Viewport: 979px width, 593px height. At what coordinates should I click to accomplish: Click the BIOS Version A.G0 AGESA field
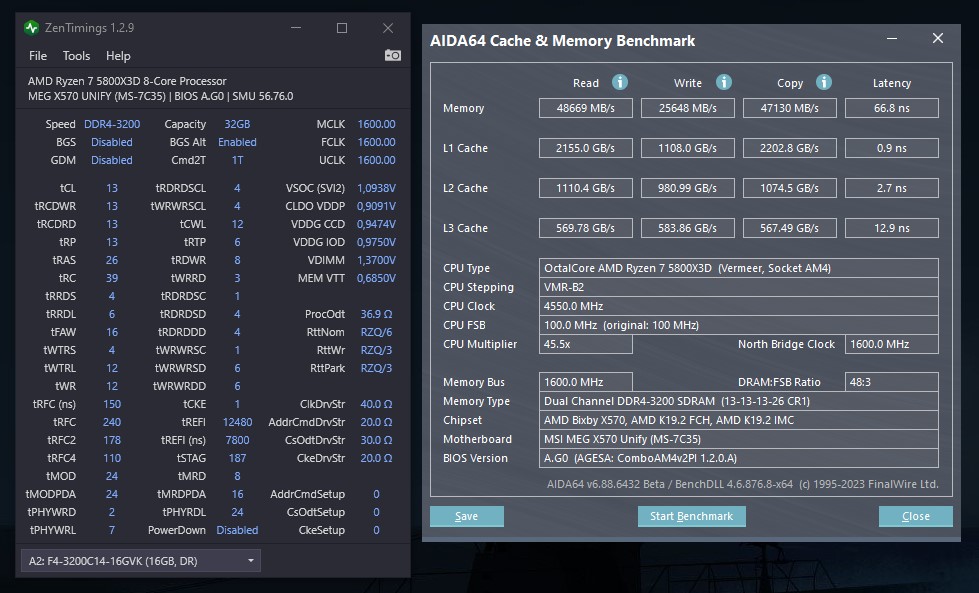[739, 458]
